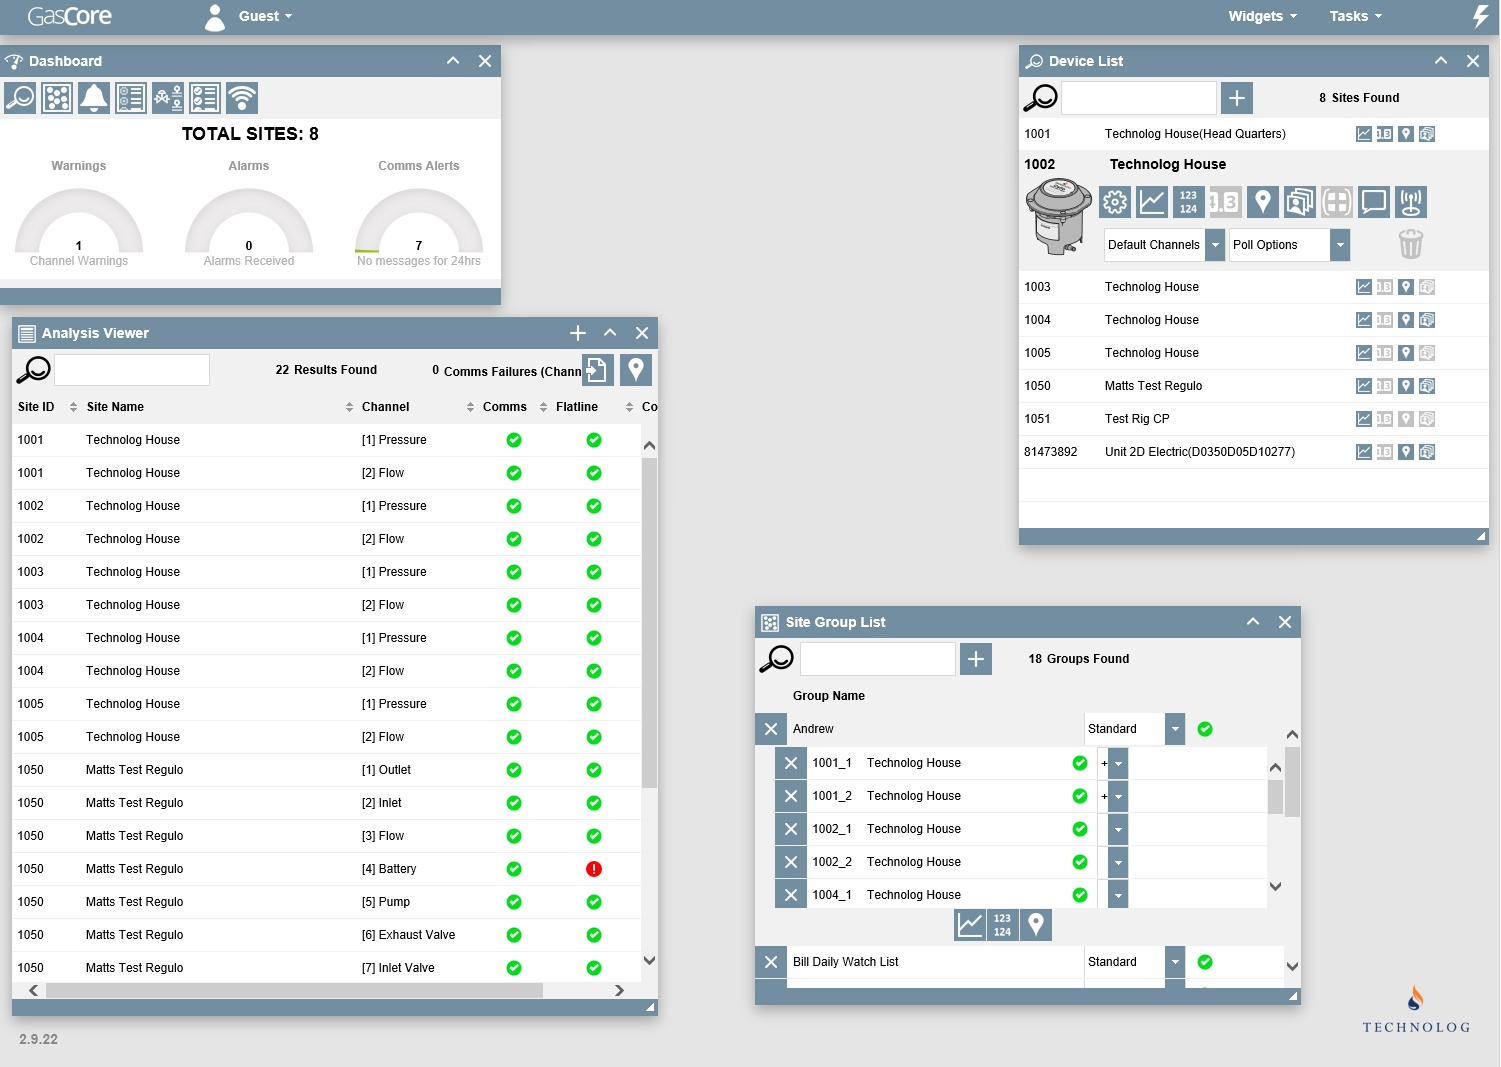Open the Widgets menu
This screenshot has width=1501, height=1067.
pyautogui.click(x=1263, y=16)
